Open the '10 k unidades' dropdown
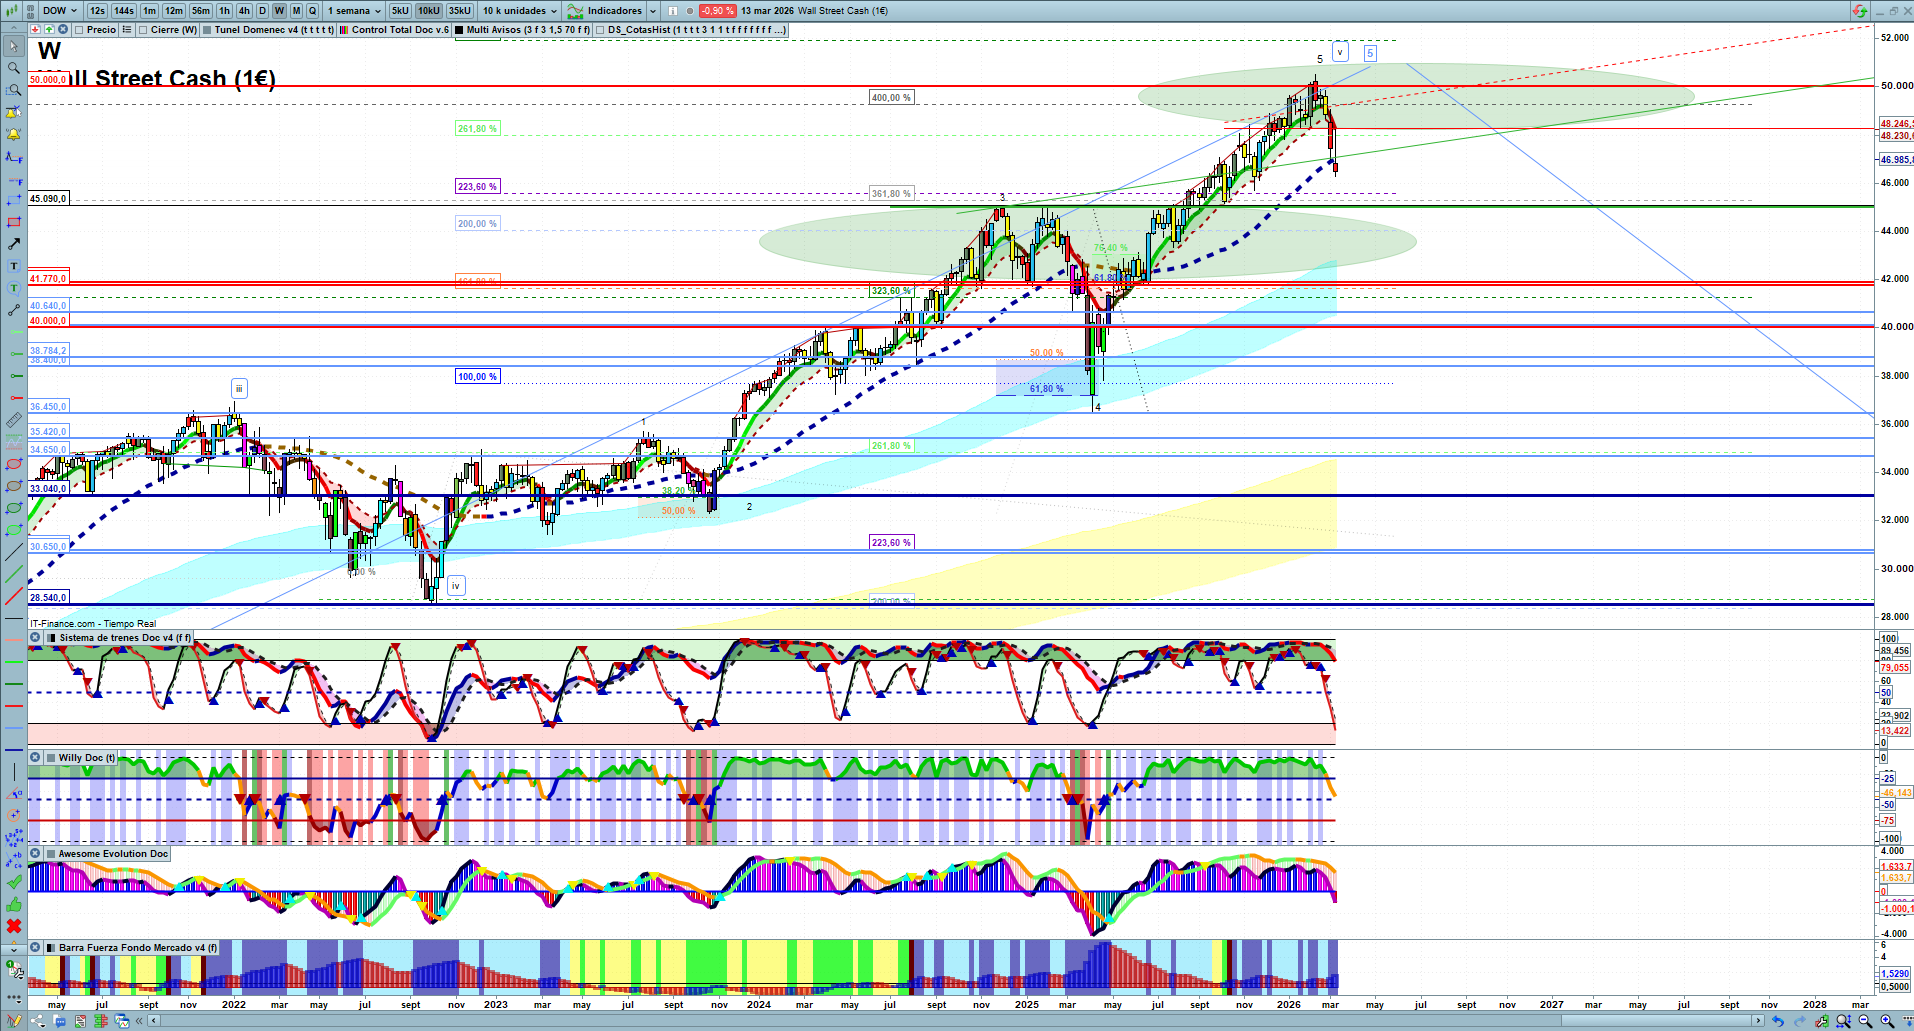The height and width of the screenshot is (1031, 1914). (x=519, y=11)
